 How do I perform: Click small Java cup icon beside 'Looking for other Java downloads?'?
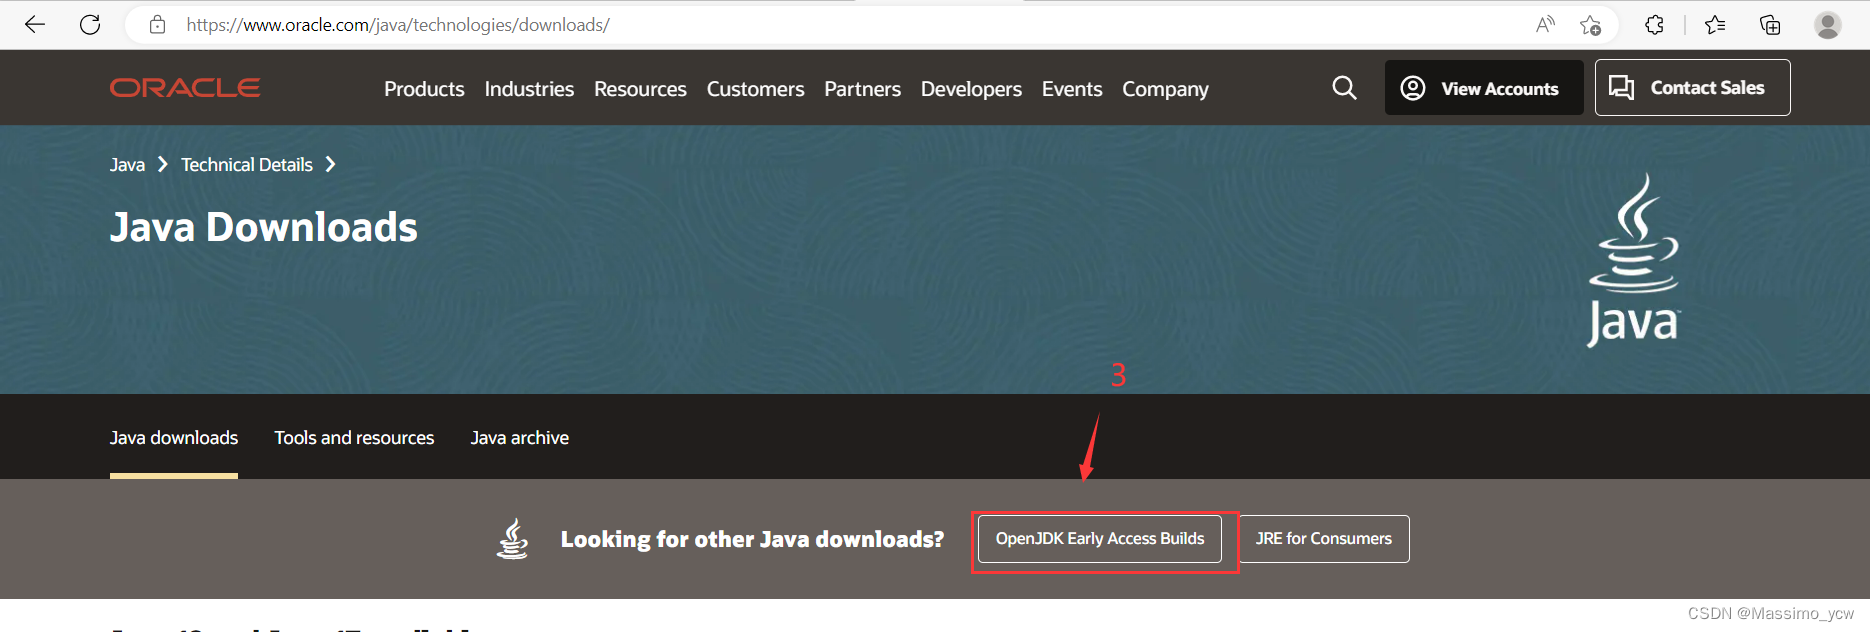[x=513, y=538]
